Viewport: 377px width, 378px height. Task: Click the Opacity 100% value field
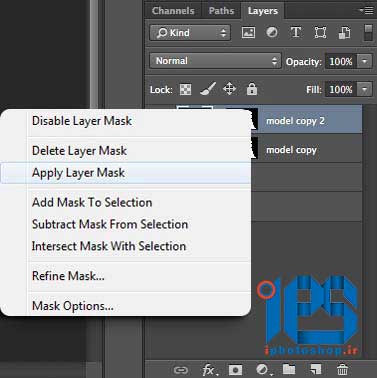[x=341, y=61]
